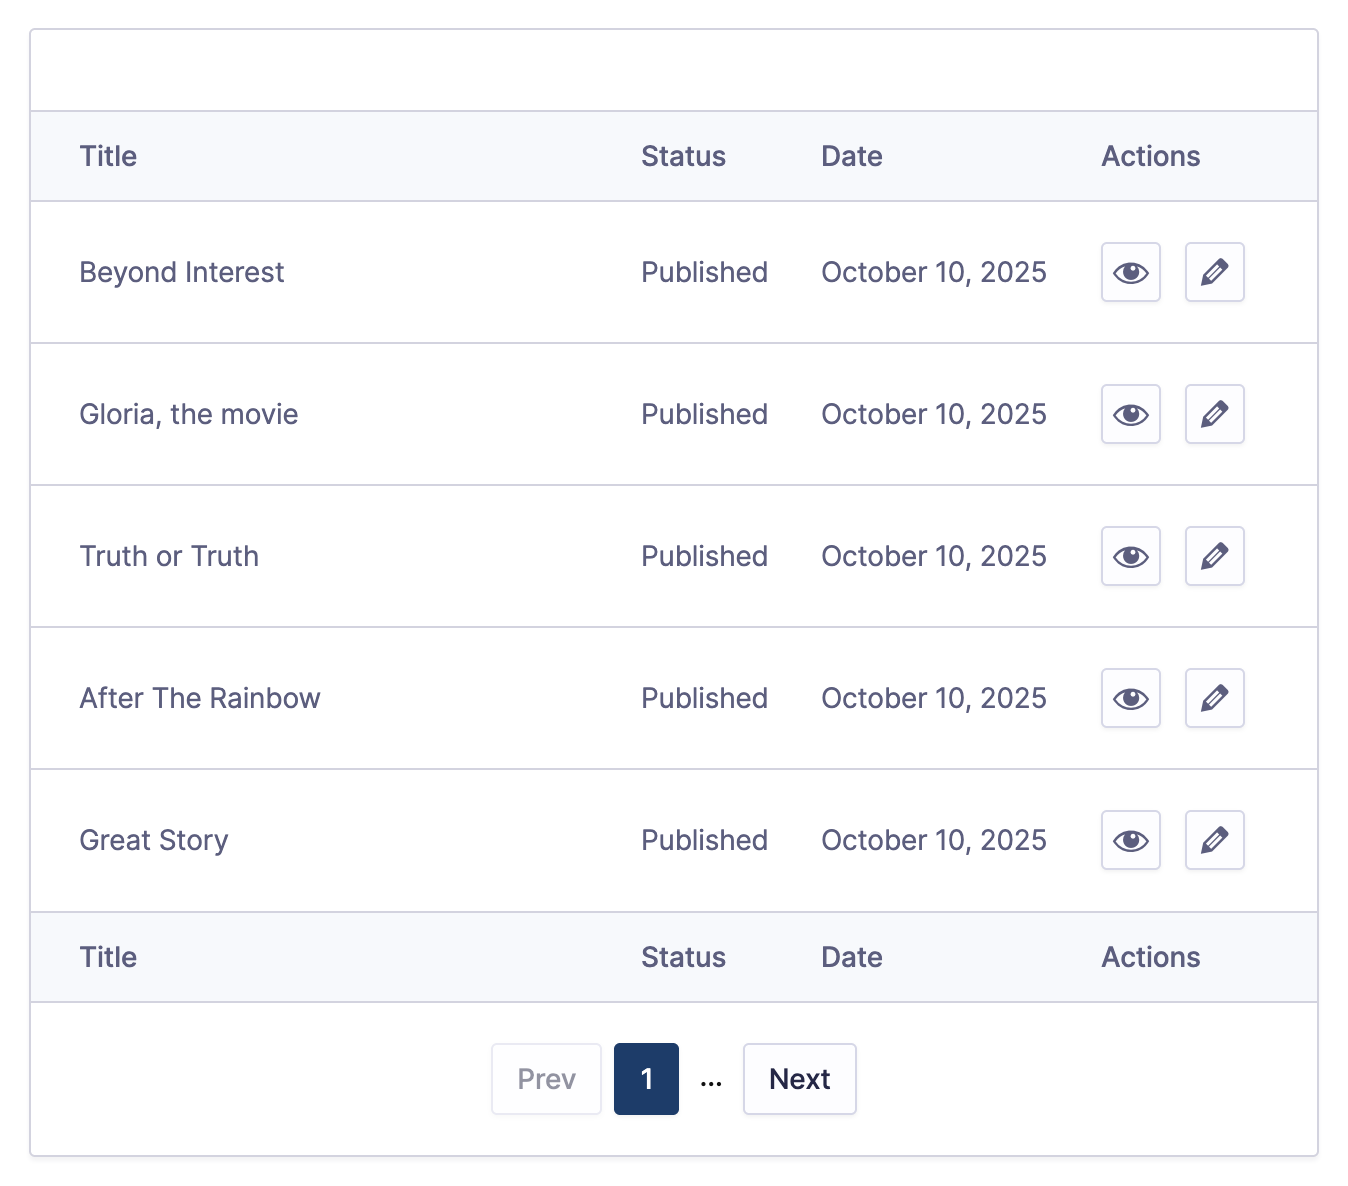Edit Beyond Interest using the pencil icon
Screen dimensions: 1348x1186
[x=1214, y=272]
